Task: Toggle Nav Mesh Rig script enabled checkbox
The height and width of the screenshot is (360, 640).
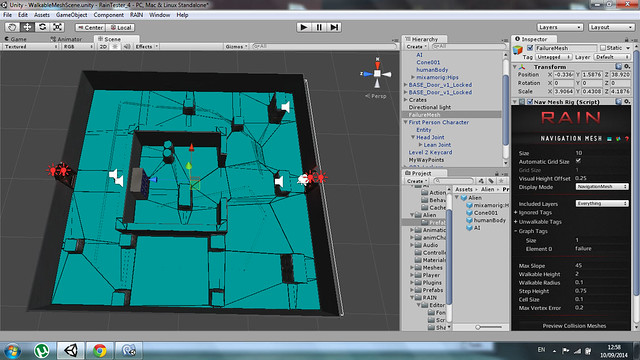Action: tap(530, 102)
